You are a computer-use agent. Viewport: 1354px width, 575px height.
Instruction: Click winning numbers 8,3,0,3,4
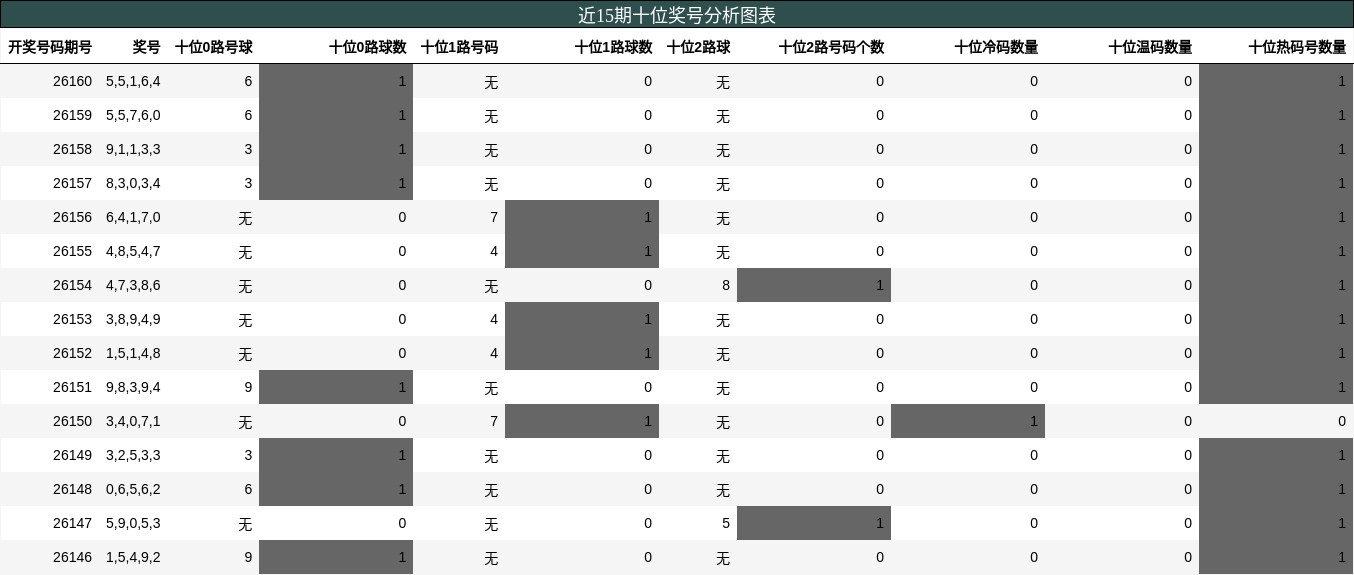point(133,183)
